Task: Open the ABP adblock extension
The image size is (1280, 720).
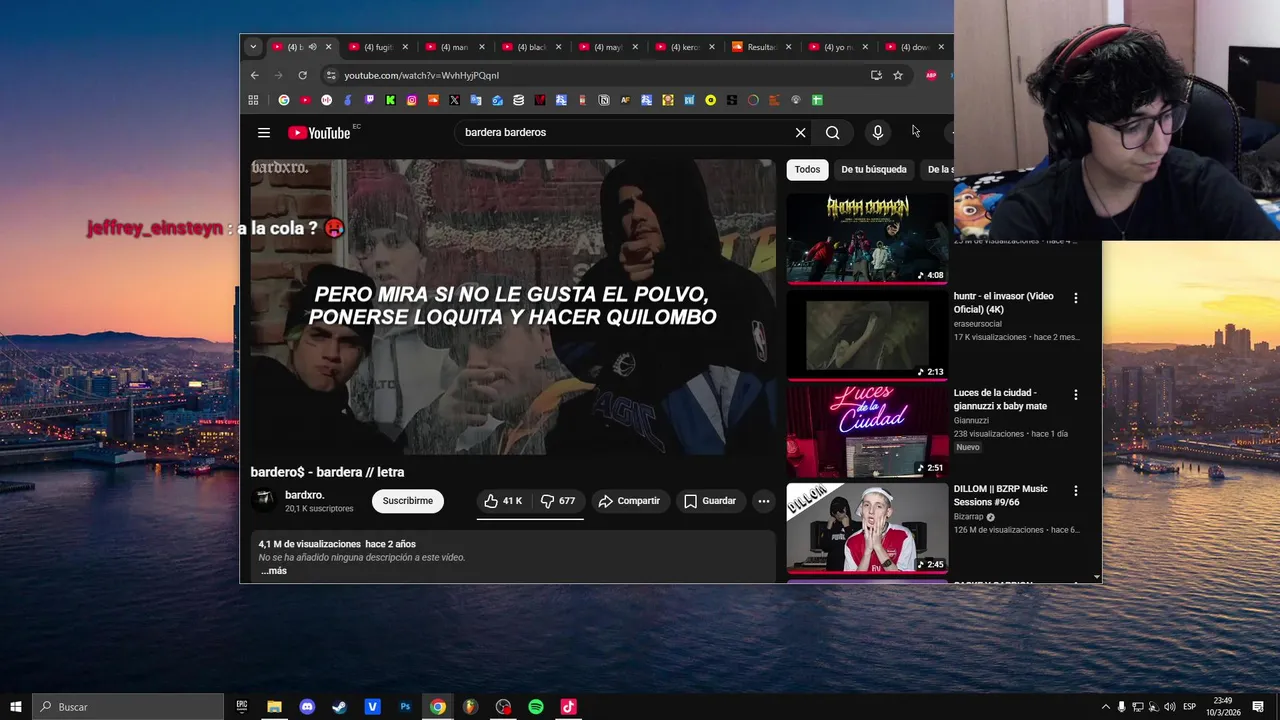Action: click(931, 75)
